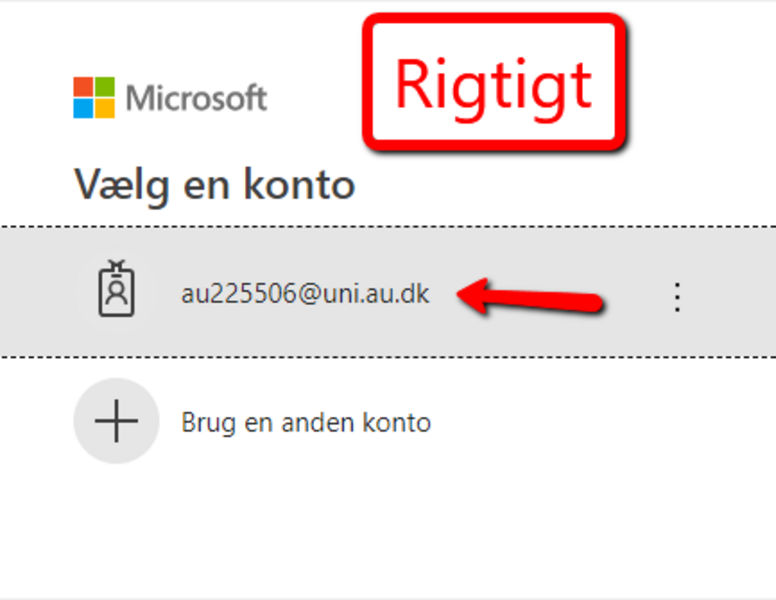Click the person figure on ID badge
This screenshot has width=776, height=600.
tap(117, 293)
